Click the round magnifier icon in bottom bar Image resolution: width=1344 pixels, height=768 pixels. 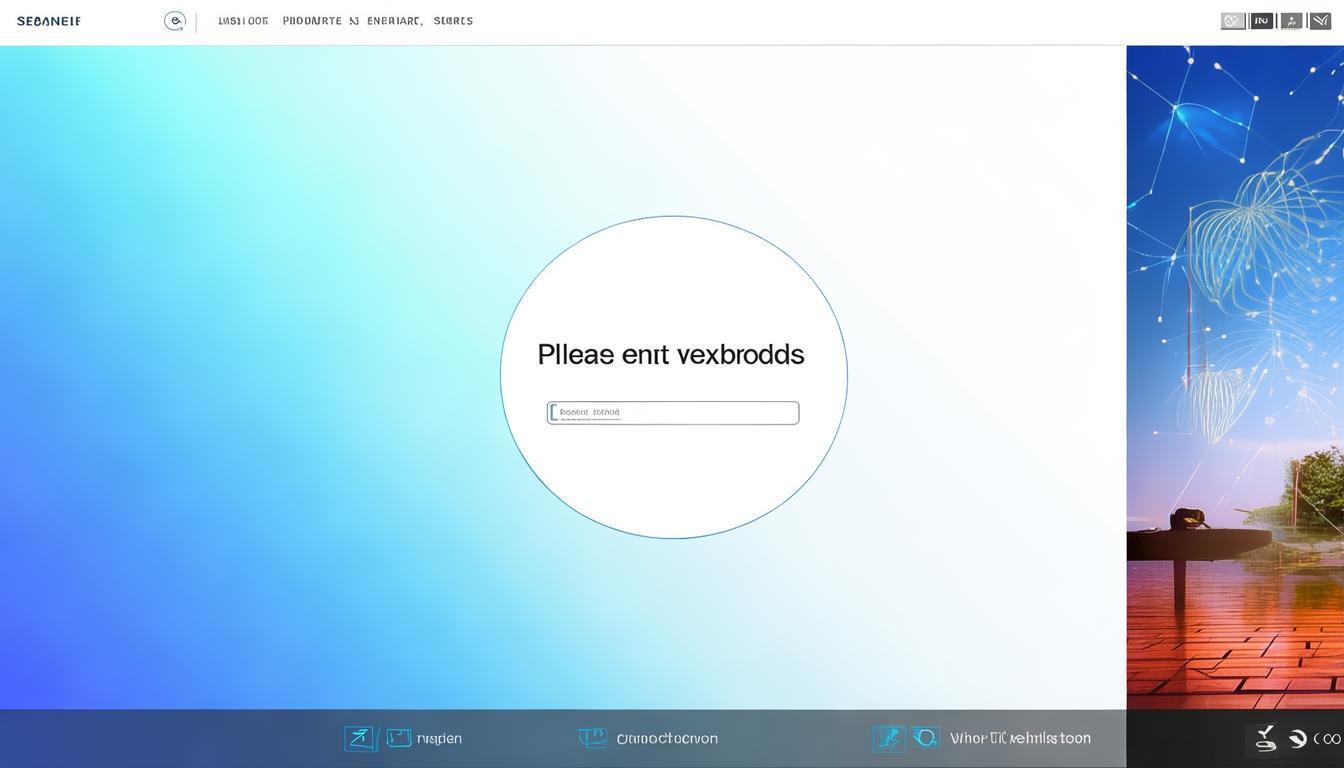[x=926, y=738]
